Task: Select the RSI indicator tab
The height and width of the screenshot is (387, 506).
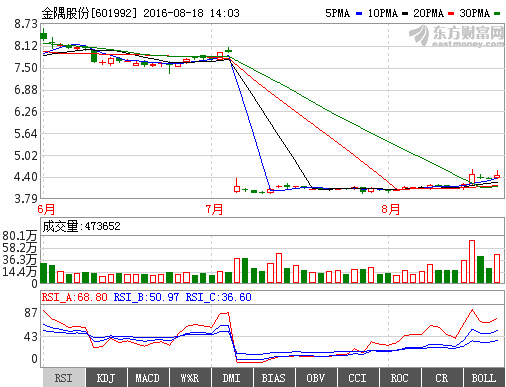Action: 64,378
